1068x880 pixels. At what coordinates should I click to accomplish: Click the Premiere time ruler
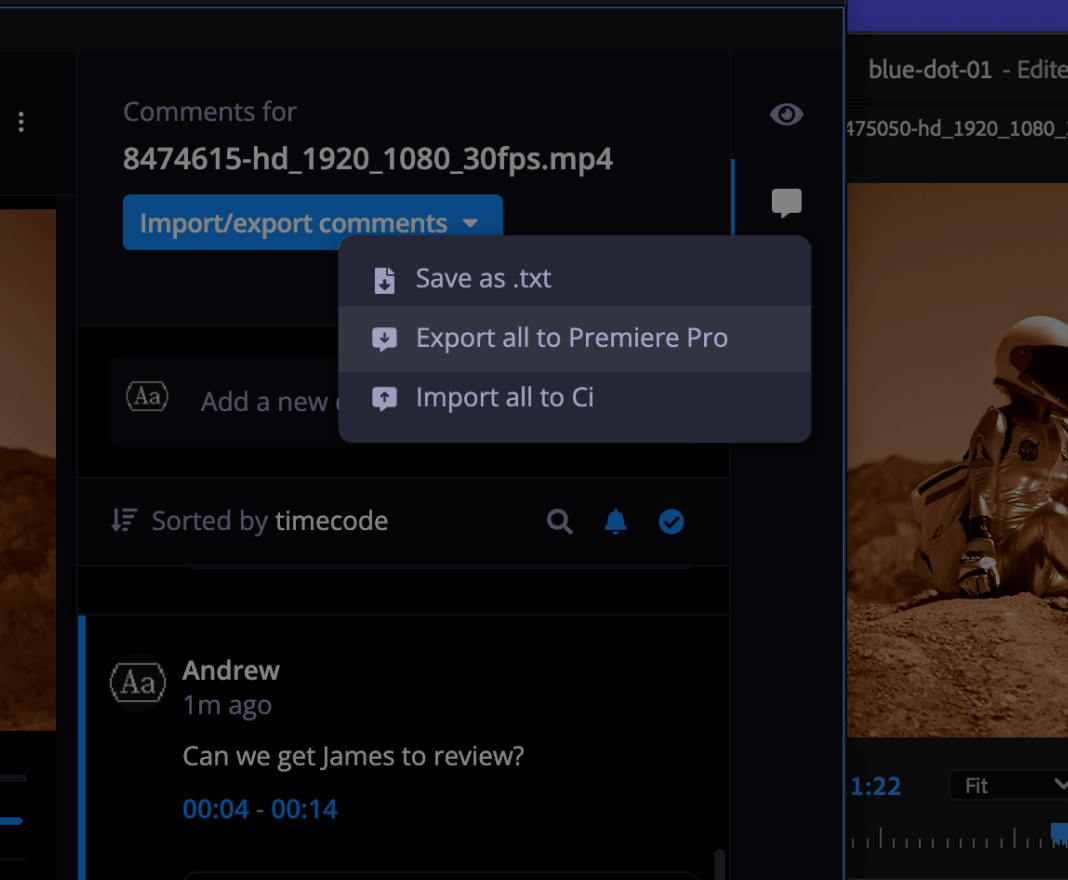(x=957, y=838)
